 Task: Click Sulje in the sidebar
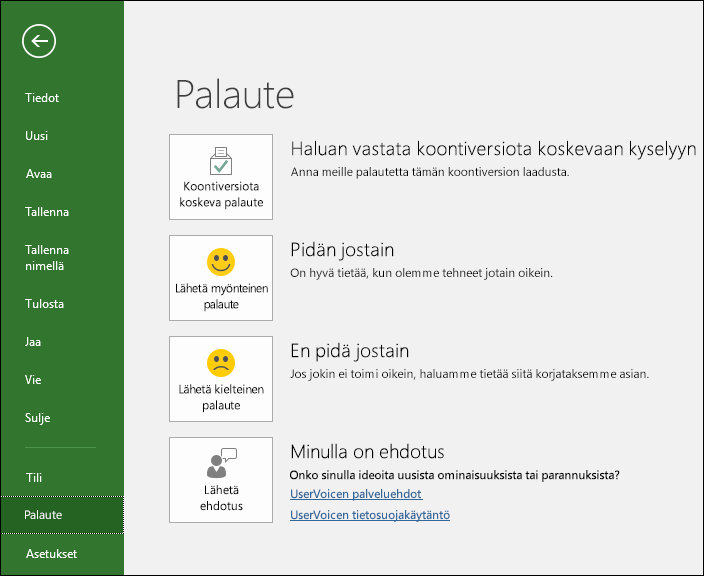(37, 418)
